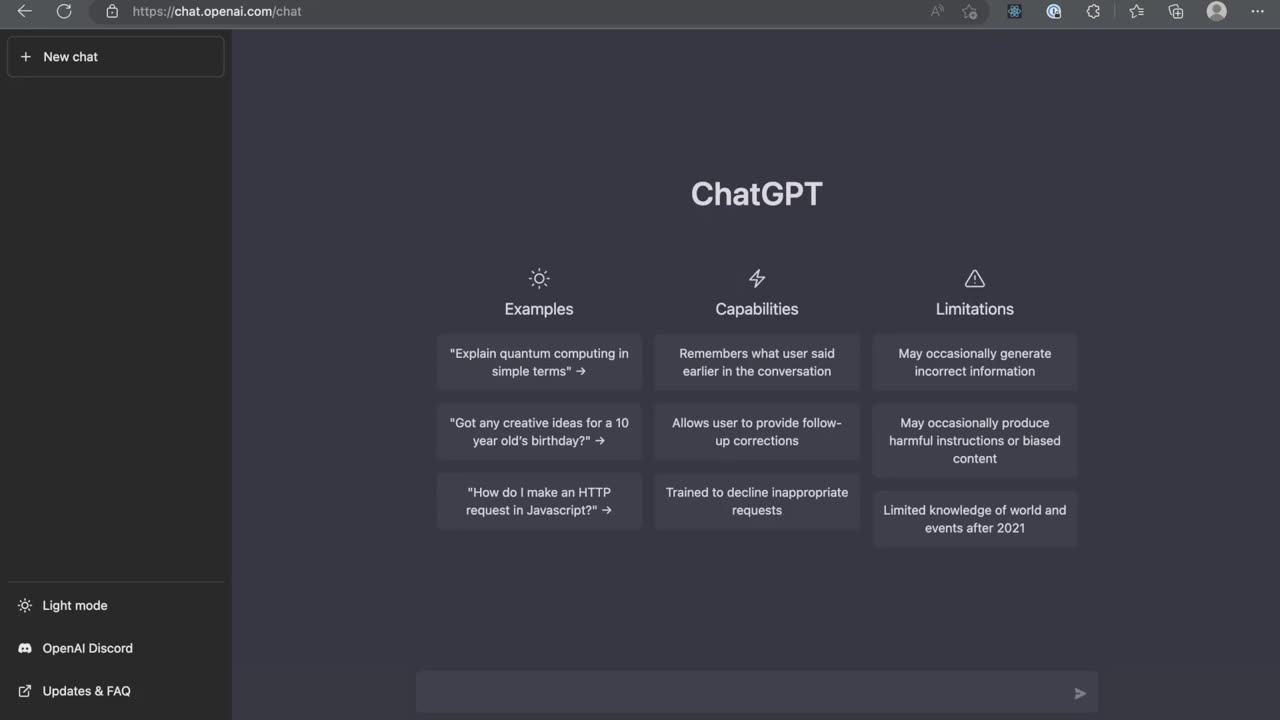Switch to Light mode
The height and width of the screenshot is (720, 1280).
(116, 606)
